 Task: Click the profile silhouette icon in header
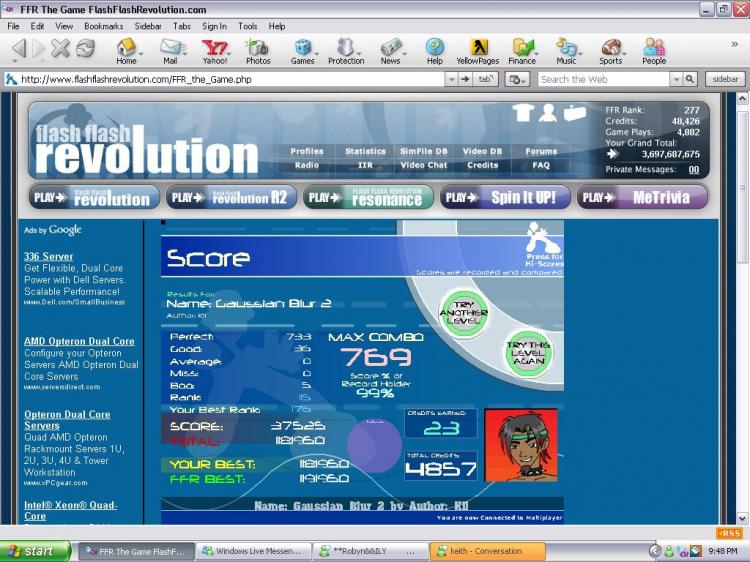coord(547,112)
